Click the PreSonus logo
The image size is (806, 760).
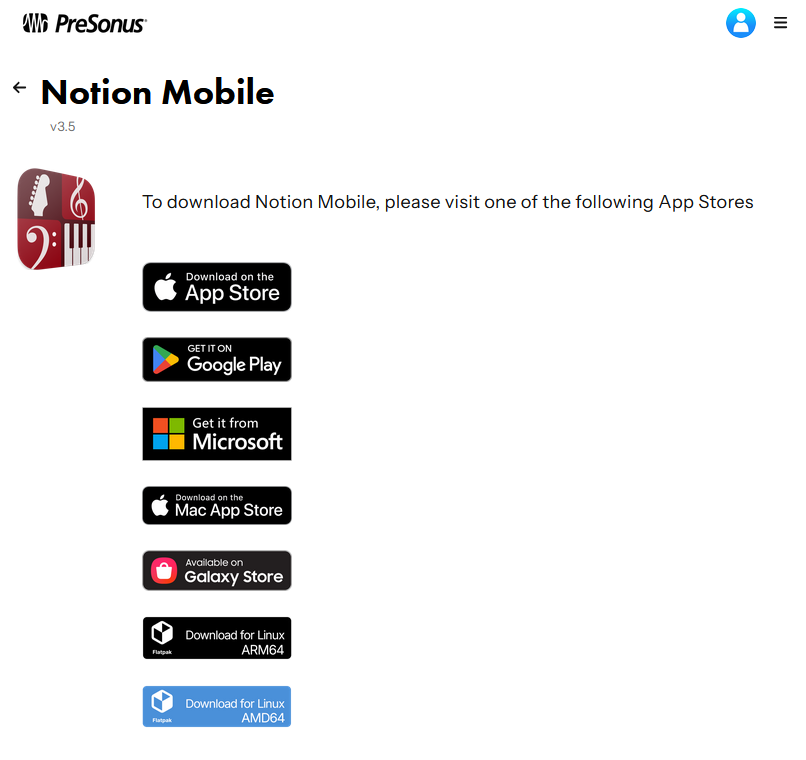(x=85, y=24)
